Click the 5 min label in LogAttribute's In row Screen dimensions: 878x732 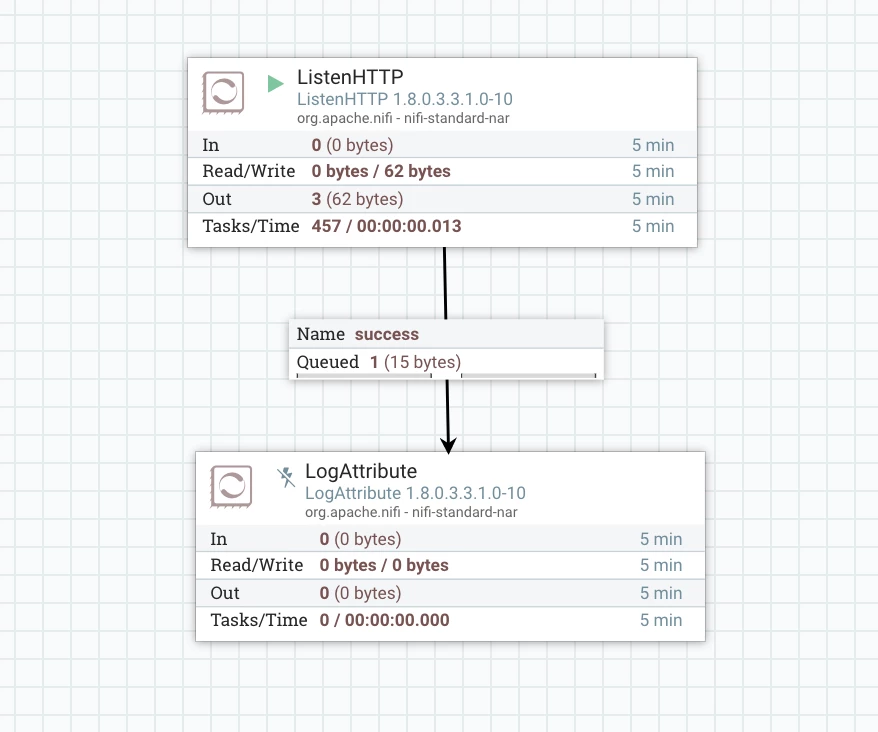pyautogui.click(x=661, y=539)
